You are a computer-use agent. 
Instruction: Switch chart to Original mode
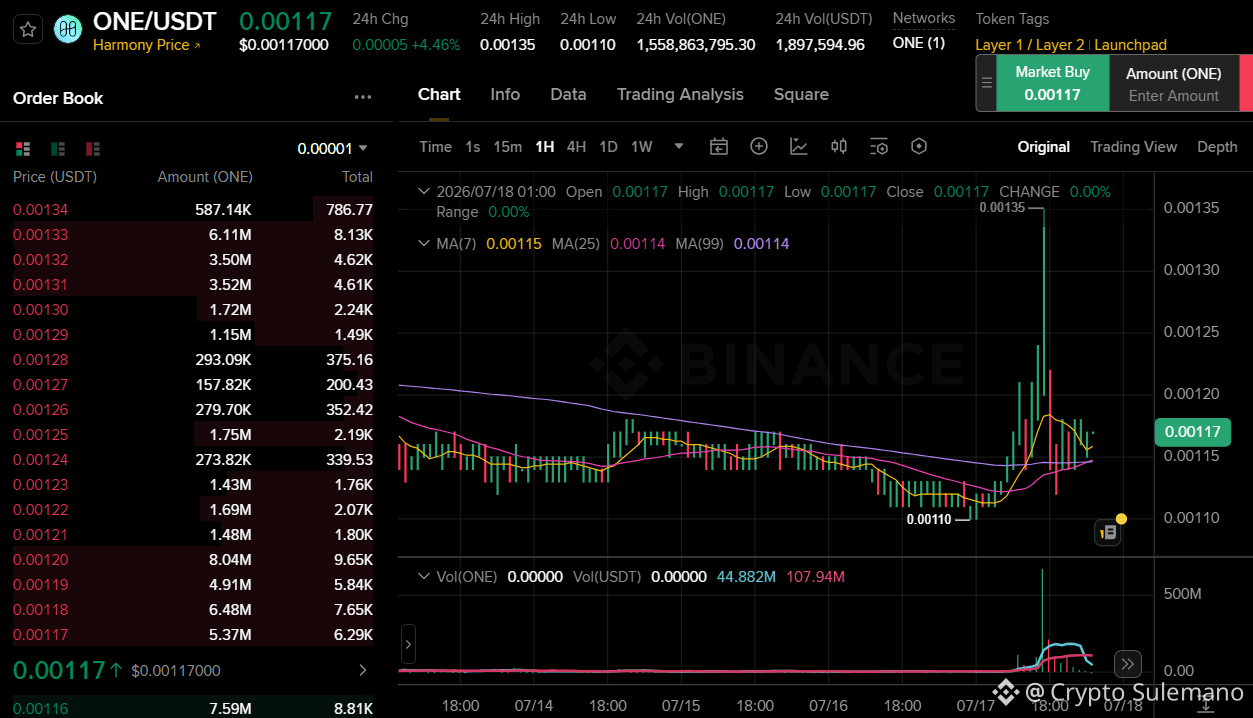pos(1044,147)
